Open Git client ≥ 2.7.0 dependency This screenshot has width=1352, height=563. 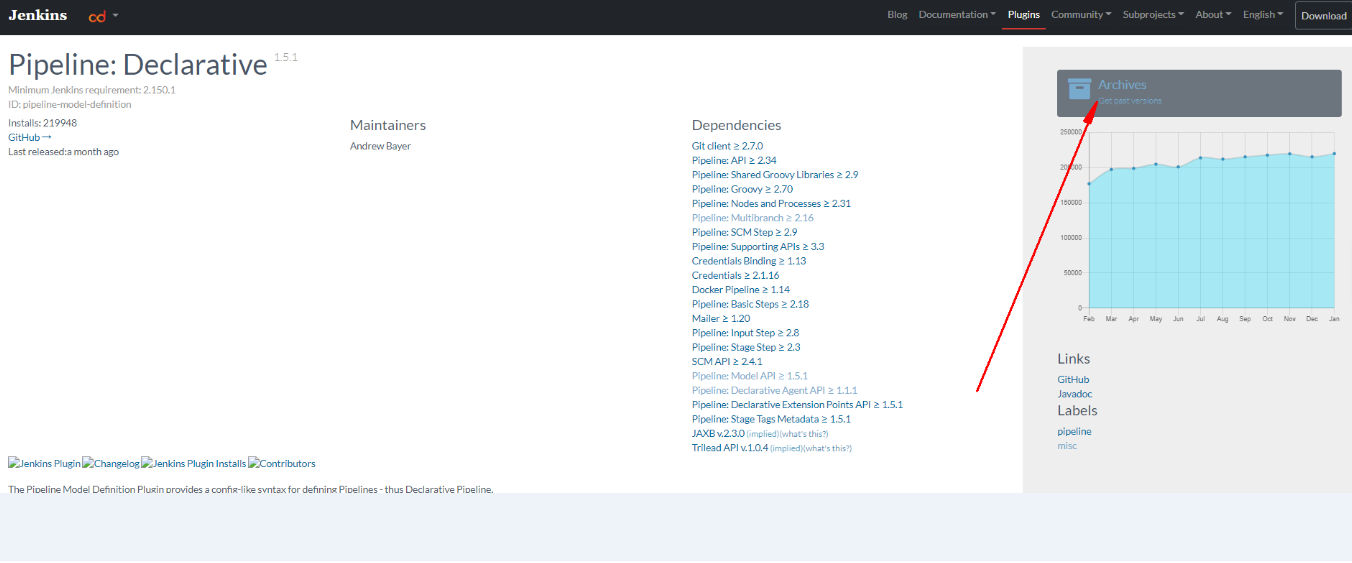tap(727, 146)
